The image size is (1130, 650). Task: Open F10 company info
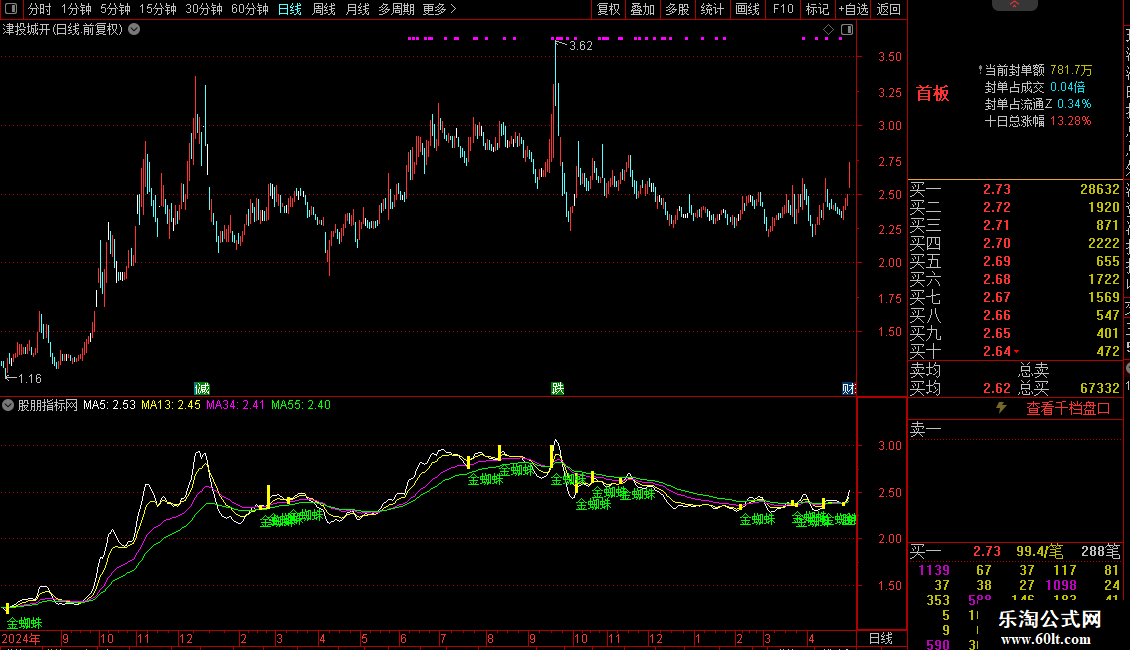[783, 9]
